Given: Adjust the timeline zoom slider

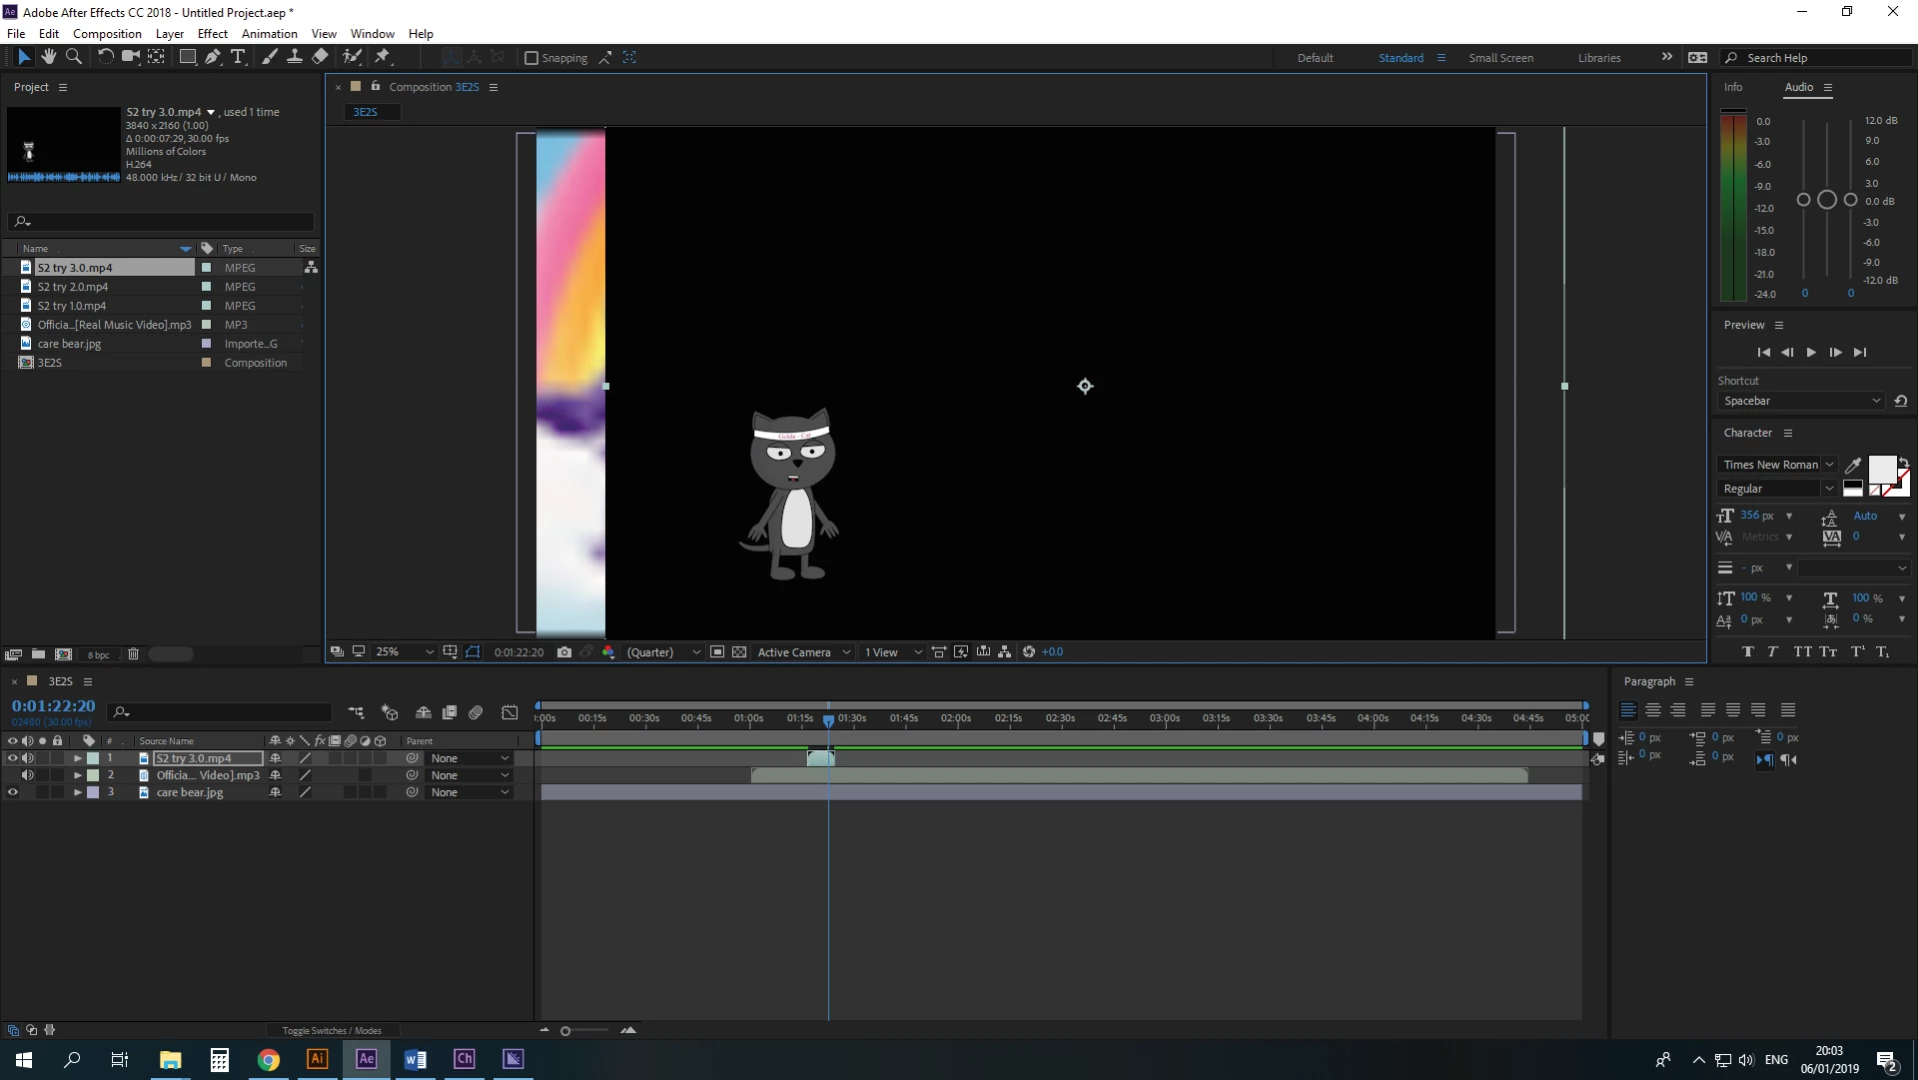Looking at the screenshot, I should click(566, 1031).
